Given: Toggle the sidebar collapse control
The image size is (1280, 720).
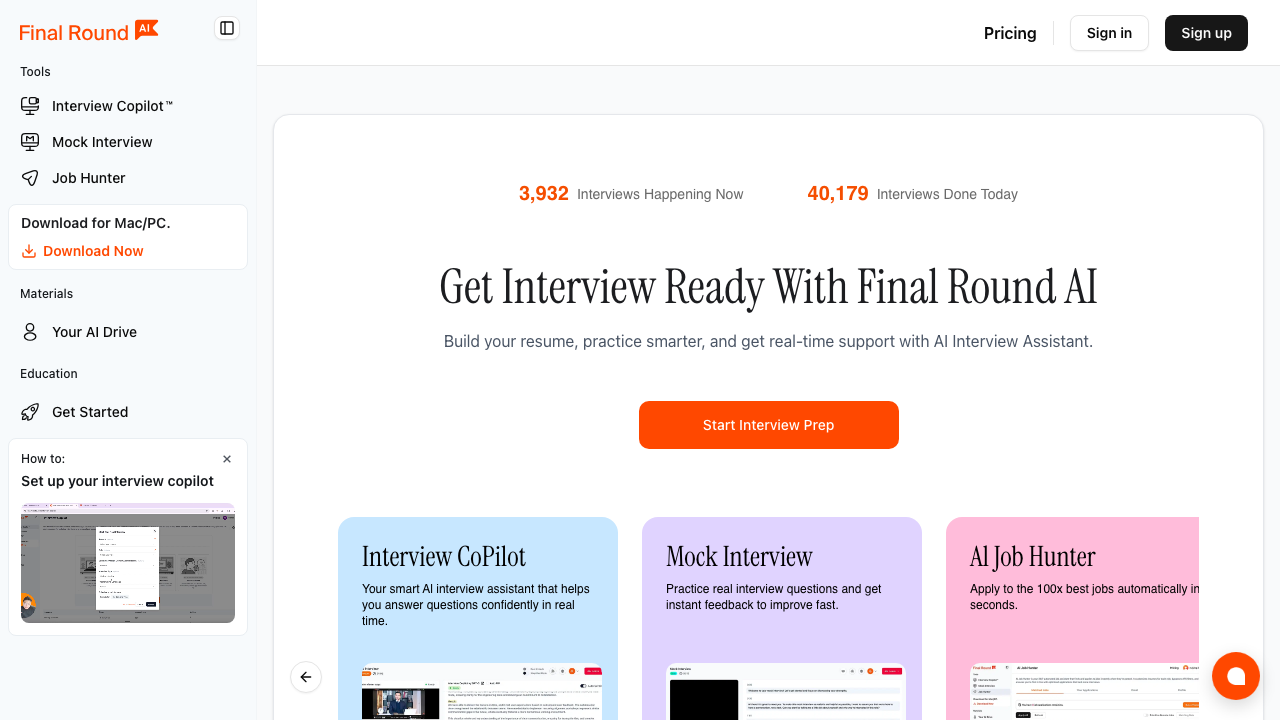Looking at the screenshot, I should coord(227,28).
